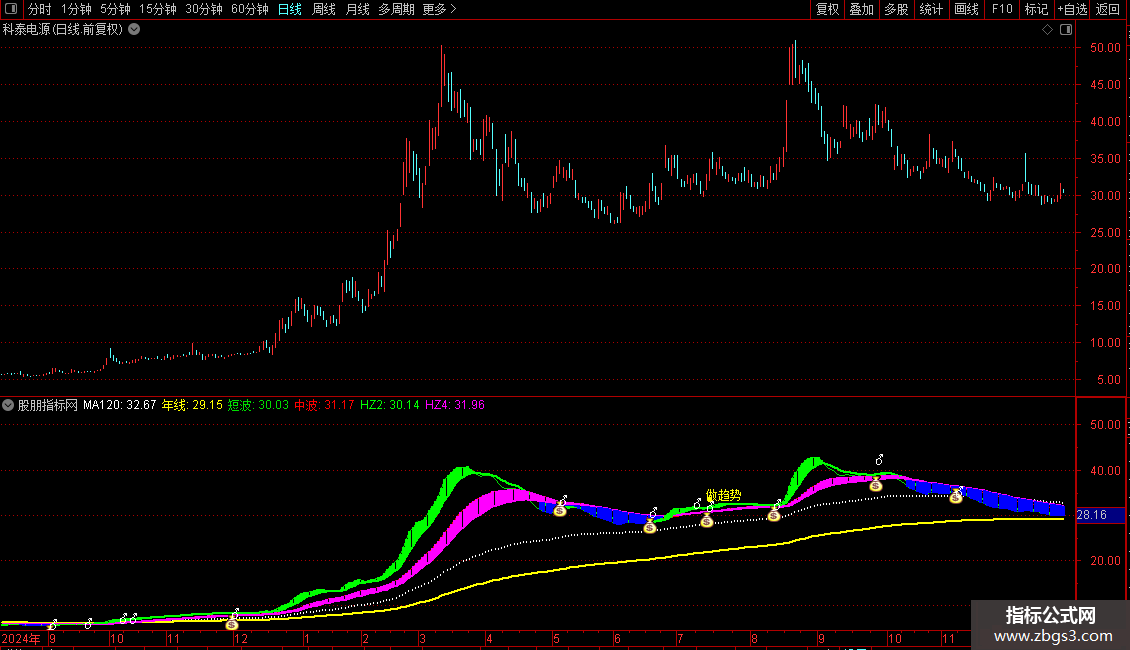The height and width of the screenshot is (650, 1130).
Task: Open the 复权 adjustment option
Action: coord(827,9)
